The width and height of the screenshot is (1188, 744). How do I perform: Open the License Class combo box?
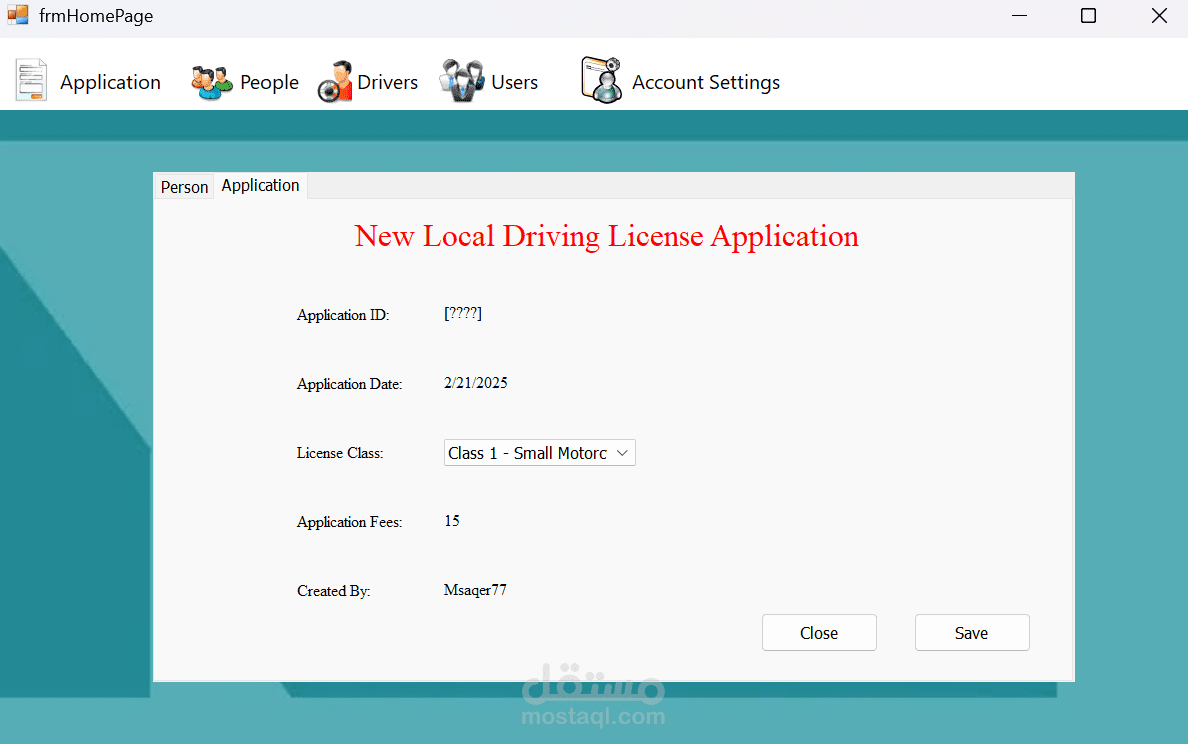(x=527, y=453)
